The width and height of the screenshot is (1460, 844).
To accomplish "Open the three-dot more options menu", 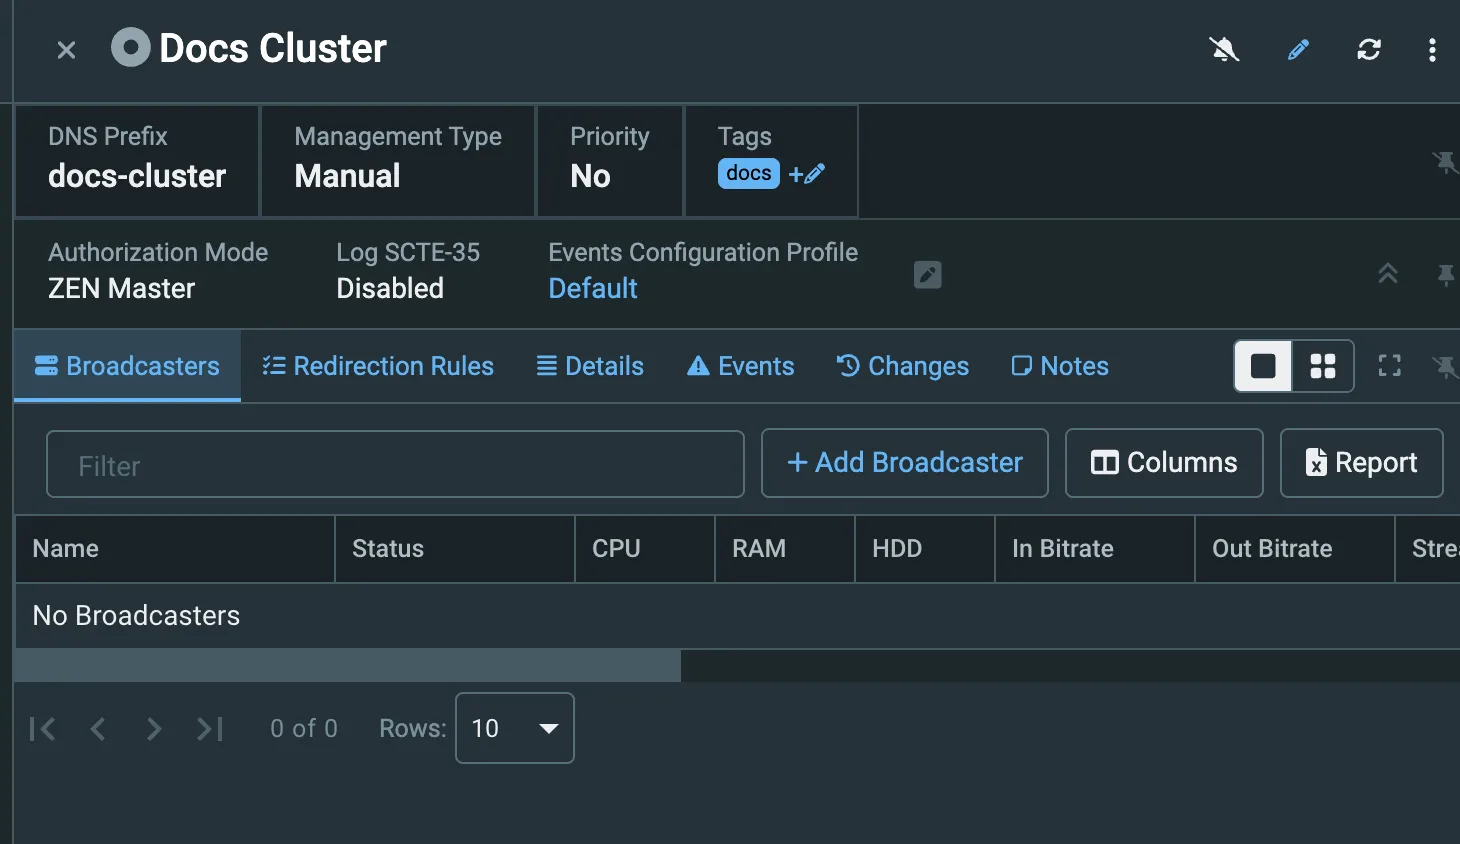I will tap(1432, 50).
